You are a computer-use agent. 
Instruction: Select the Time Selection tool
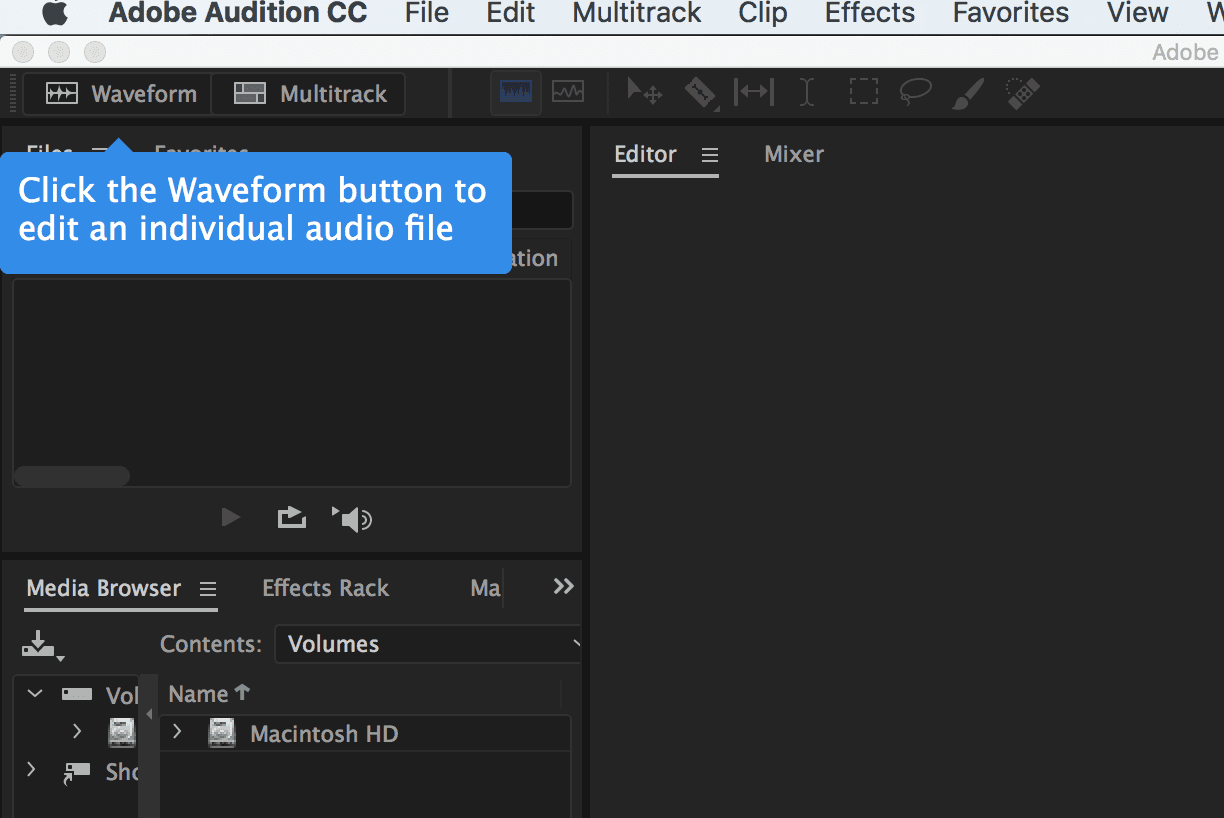[x=806, y=93]
